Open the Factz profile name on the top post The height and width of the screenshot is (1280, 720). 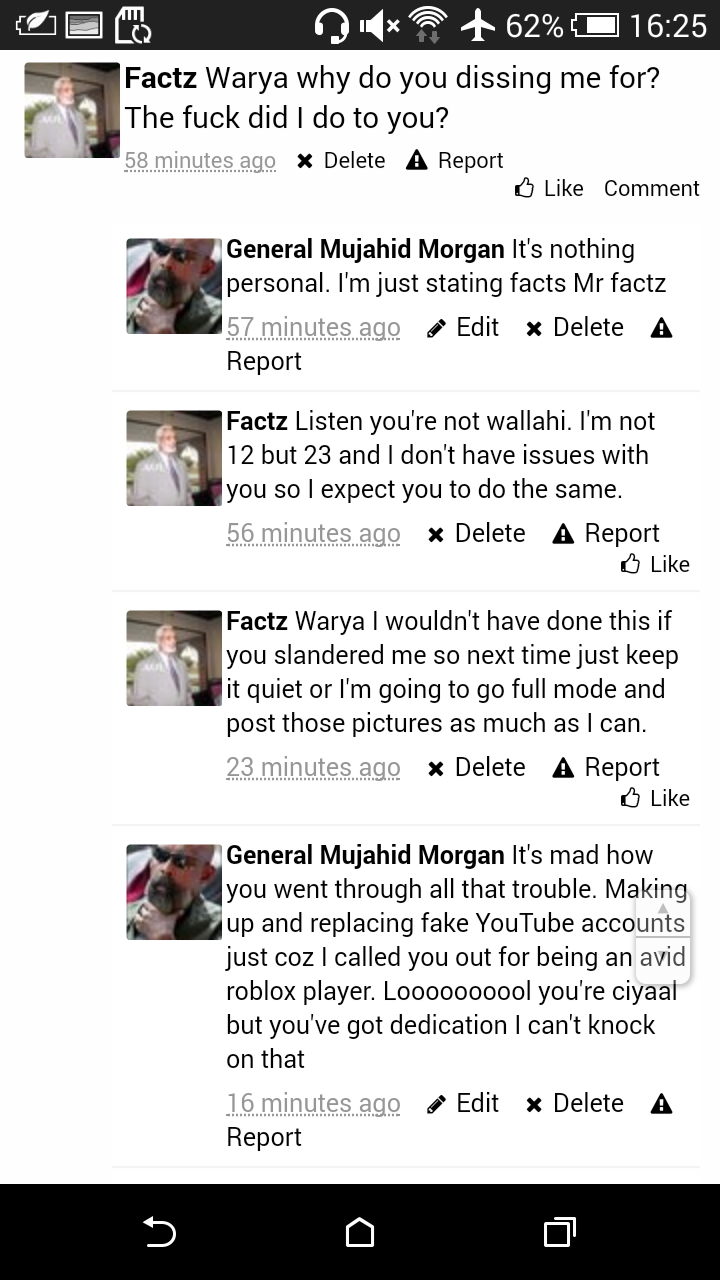click(160, 78)
